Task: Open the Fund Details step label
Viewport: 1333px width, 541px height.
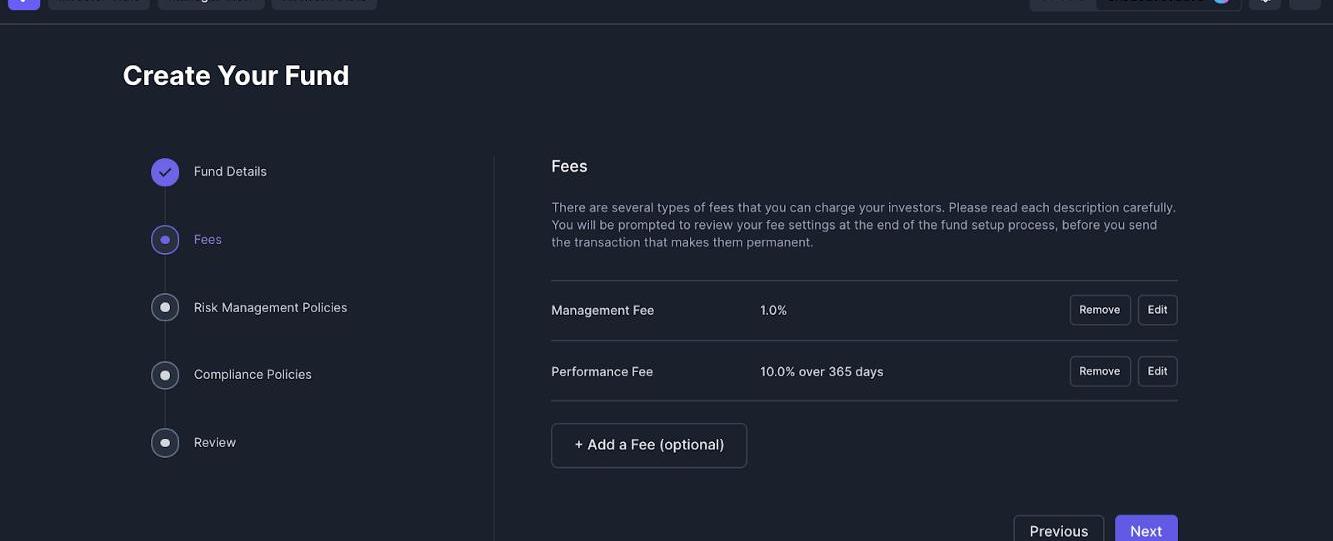Action: point(230,172)
